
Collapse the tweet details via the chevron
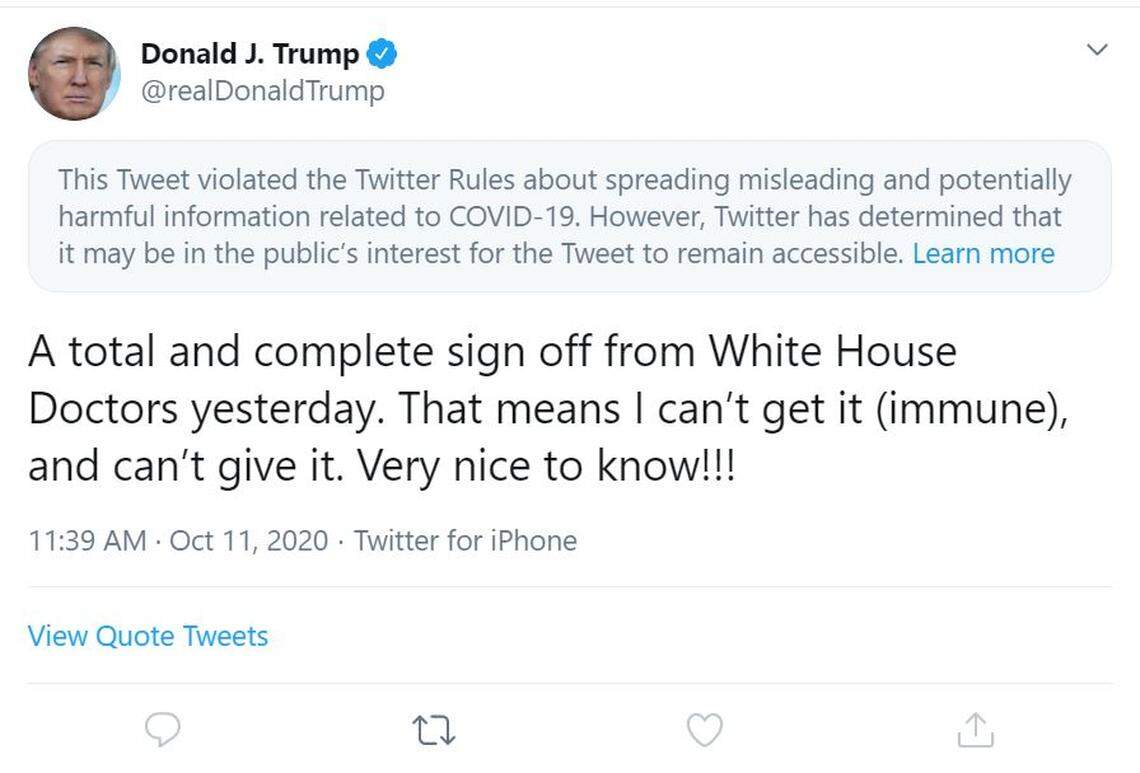click(x=1096, y=48)
